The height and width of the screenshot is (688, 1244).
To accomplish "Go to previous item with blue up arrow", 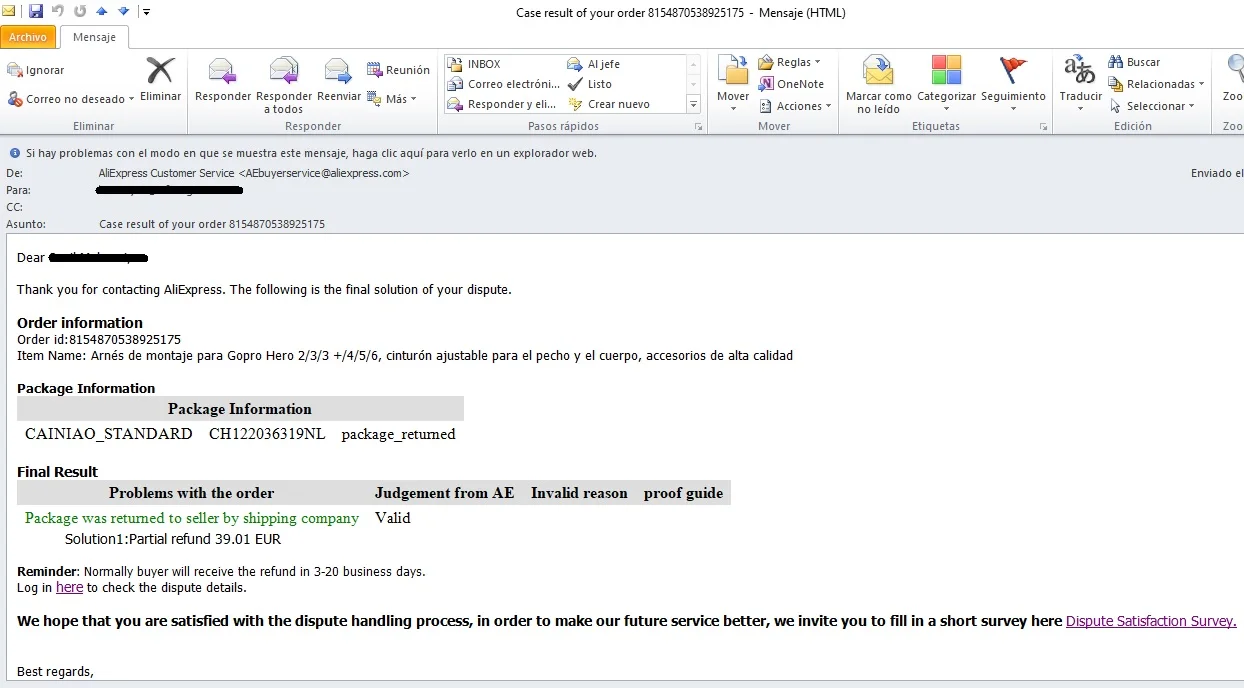I will tap(101, 12).
